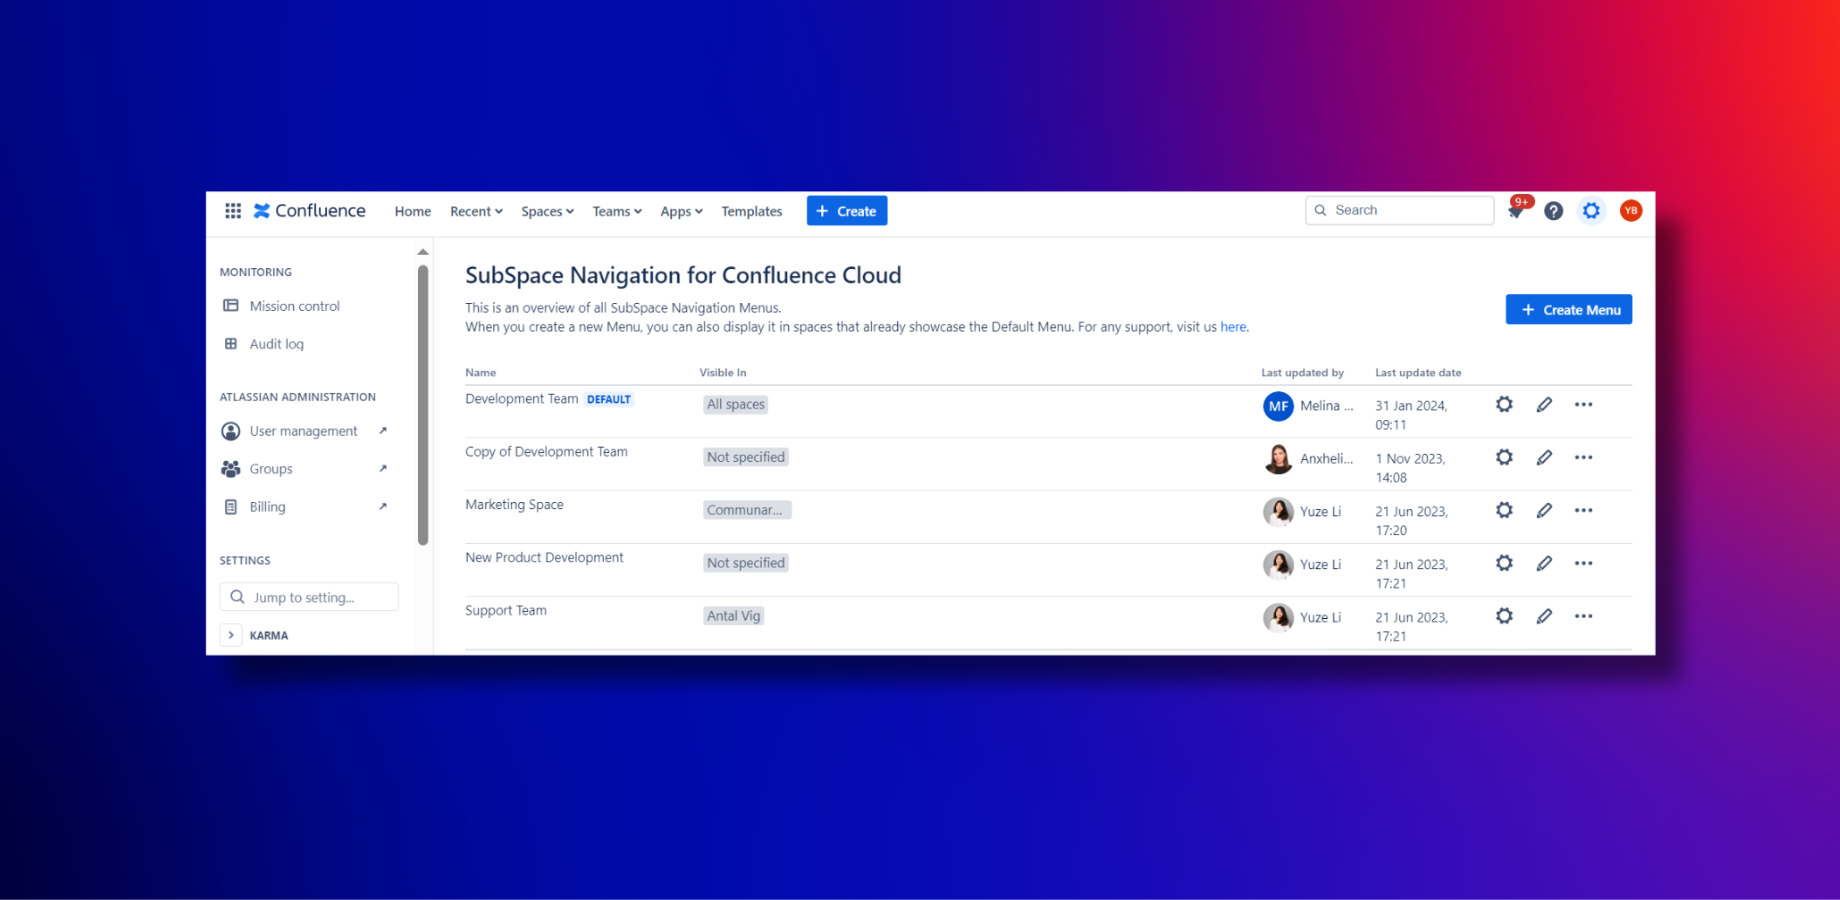Click edit pencil for Copy of Development Team
This screenshot has width=1840, height=900.
click(1544, 458)
